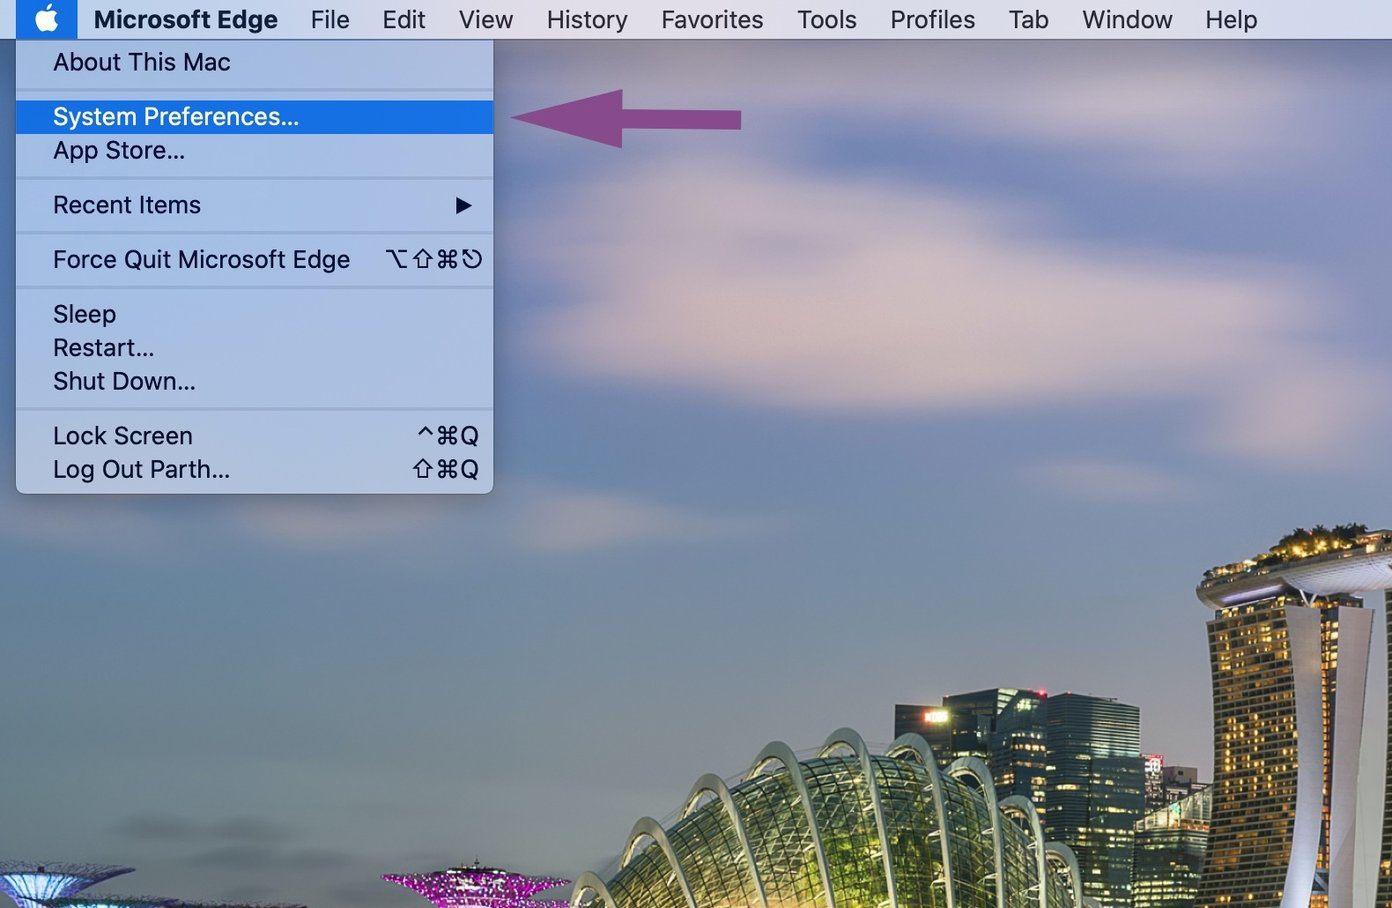This screenshot has width=1392, height=908.
Task: Open the Favorites menu
Action: click(x=712, y=19)
